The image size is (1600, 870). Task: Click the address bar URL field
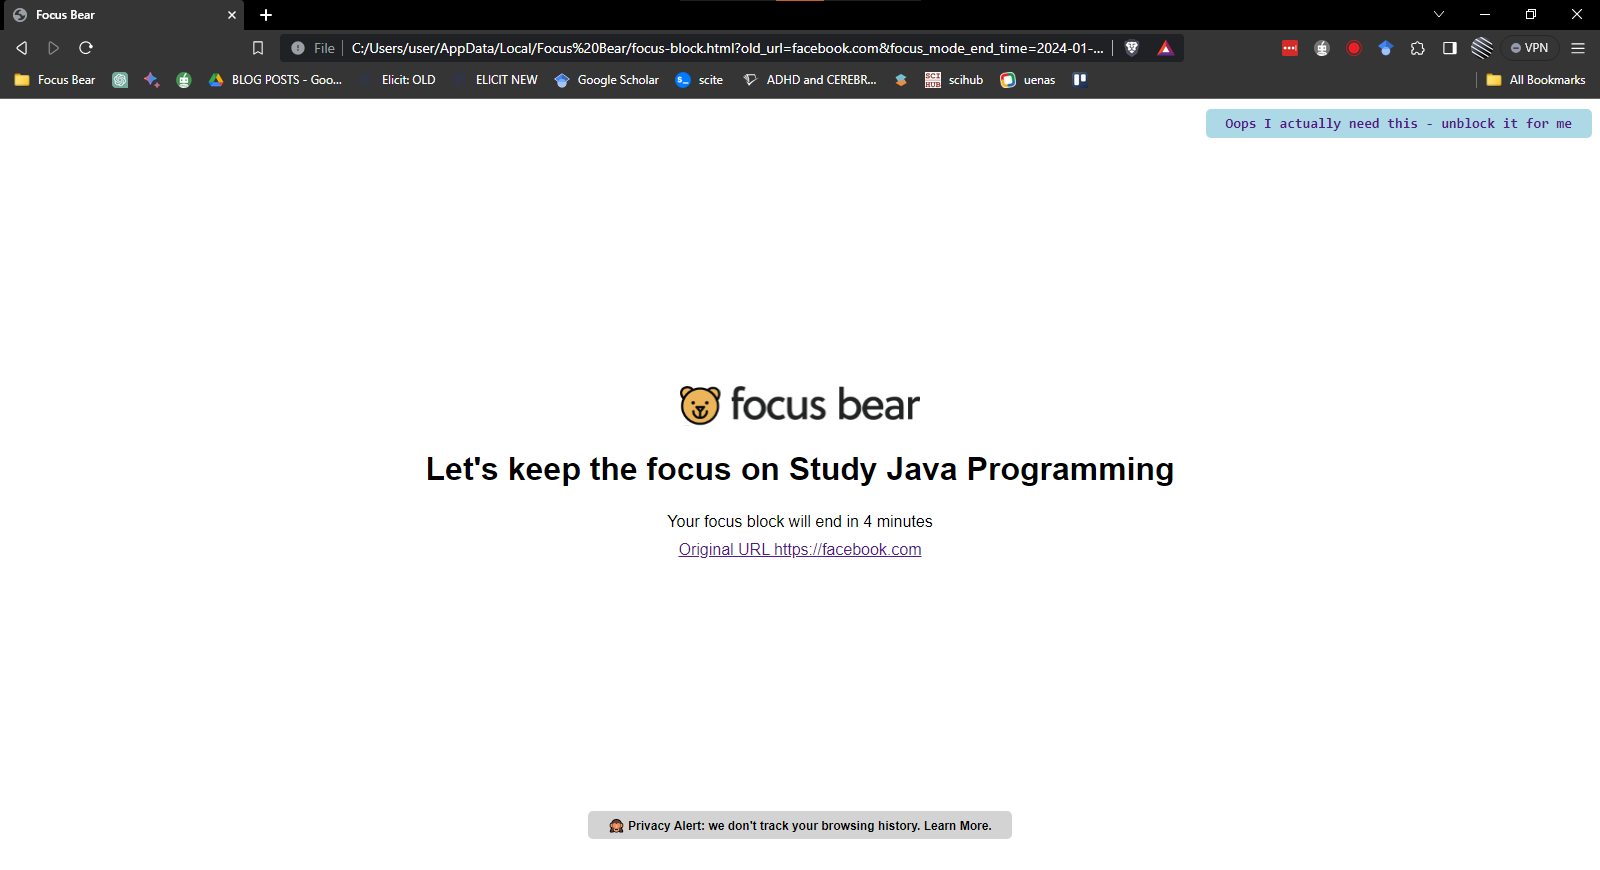[x=728, y=48]
